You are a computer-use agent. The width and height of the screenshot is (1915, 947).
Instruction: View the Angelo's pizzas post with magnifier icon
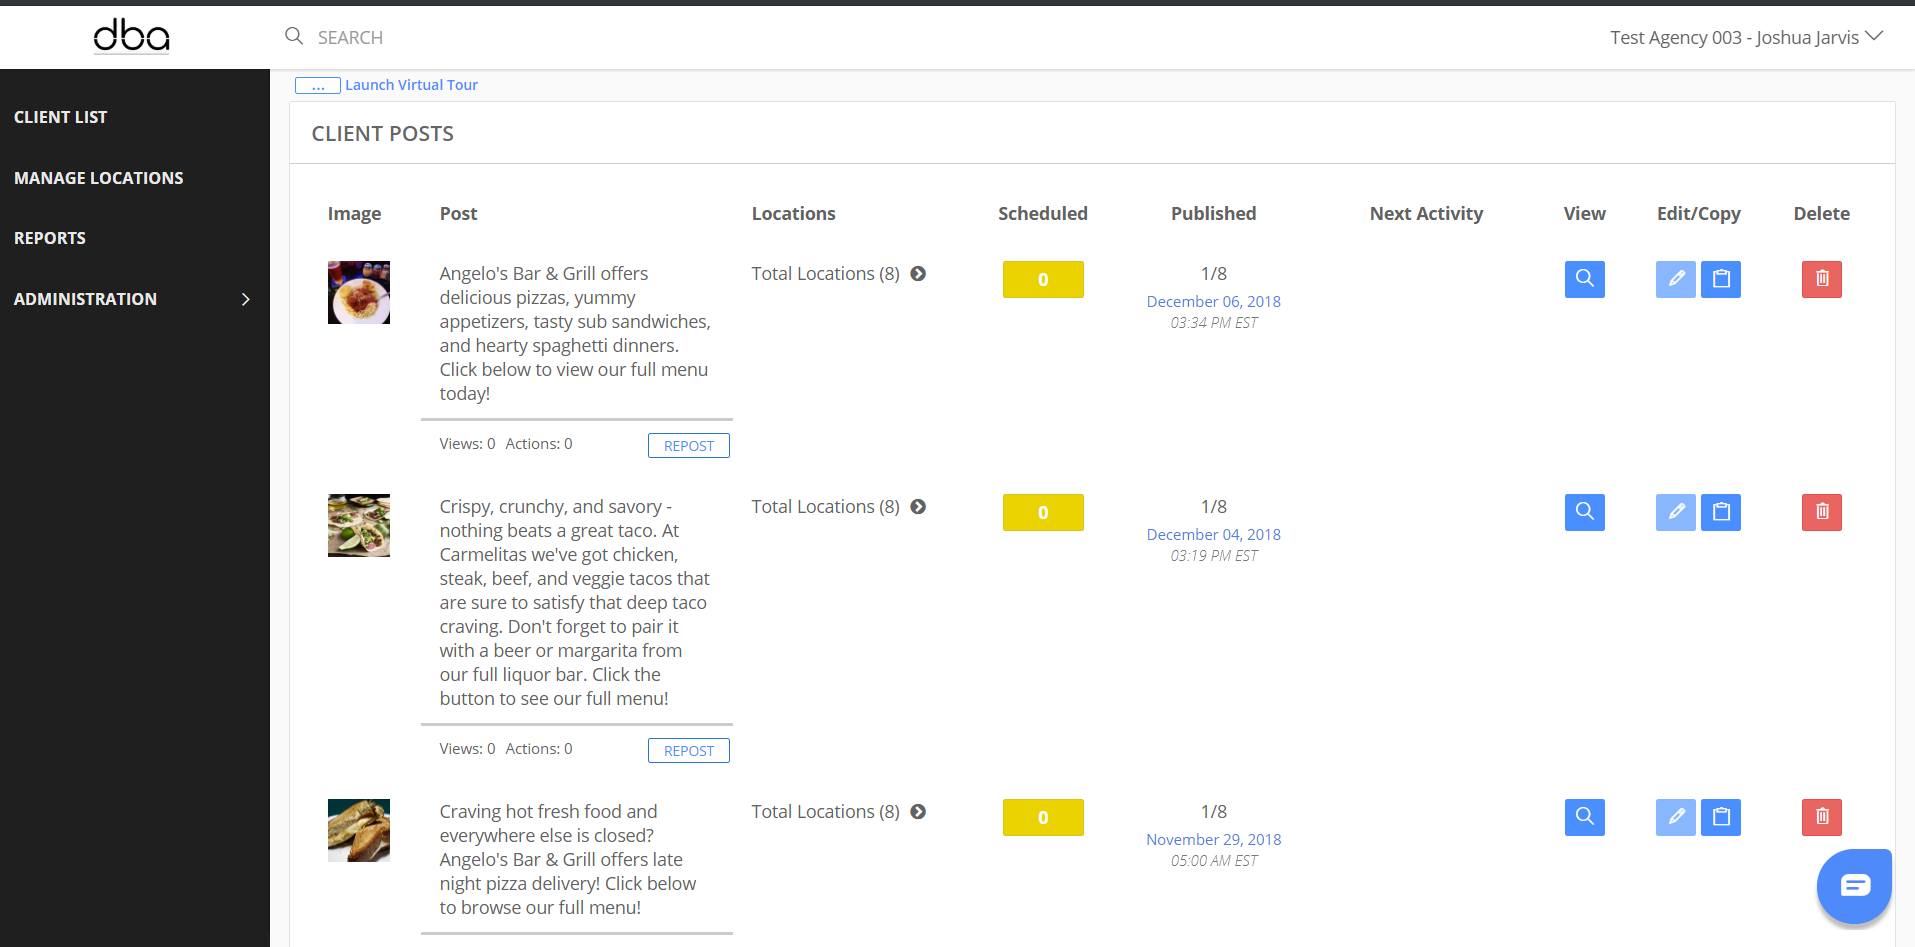[1584, 279]
